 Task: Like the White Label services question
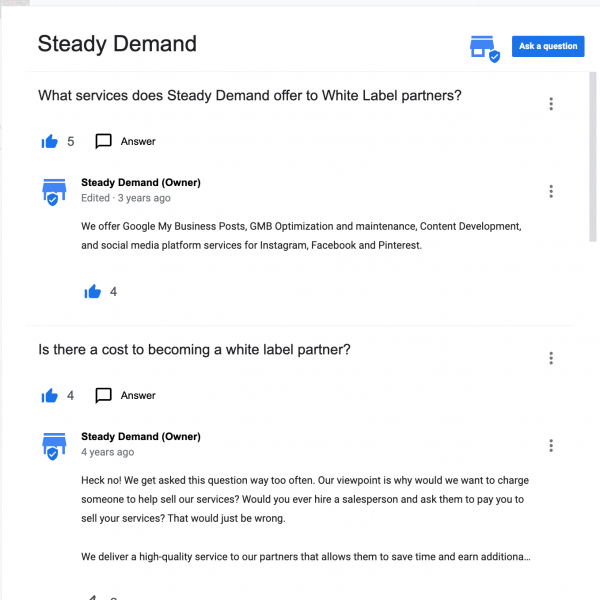[x=50, y=141]
